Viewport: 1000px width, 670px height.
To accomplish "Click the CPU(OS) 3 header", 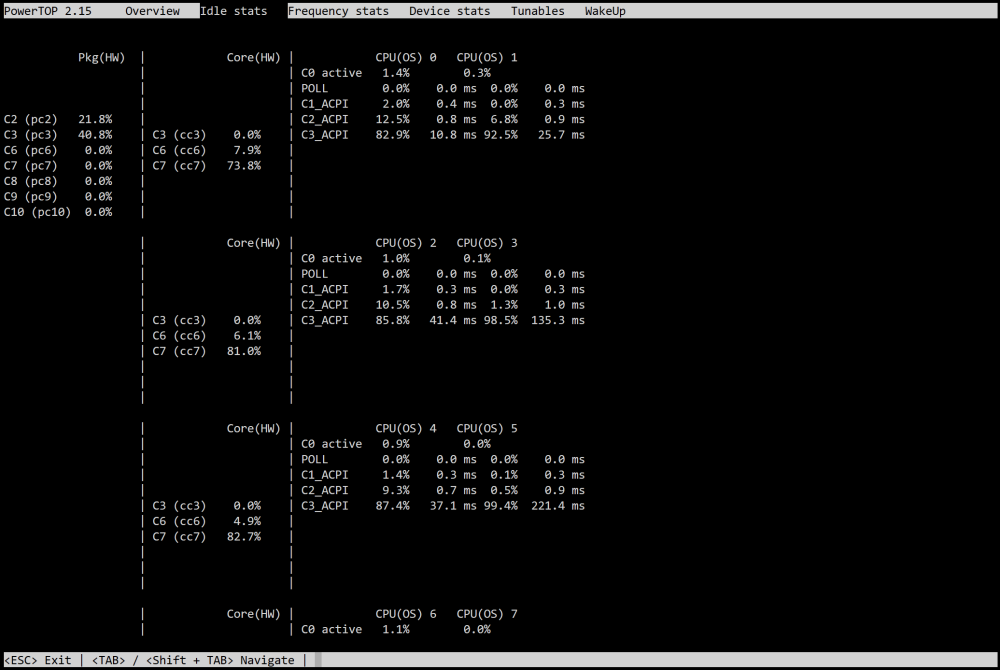I will (487, 243).
